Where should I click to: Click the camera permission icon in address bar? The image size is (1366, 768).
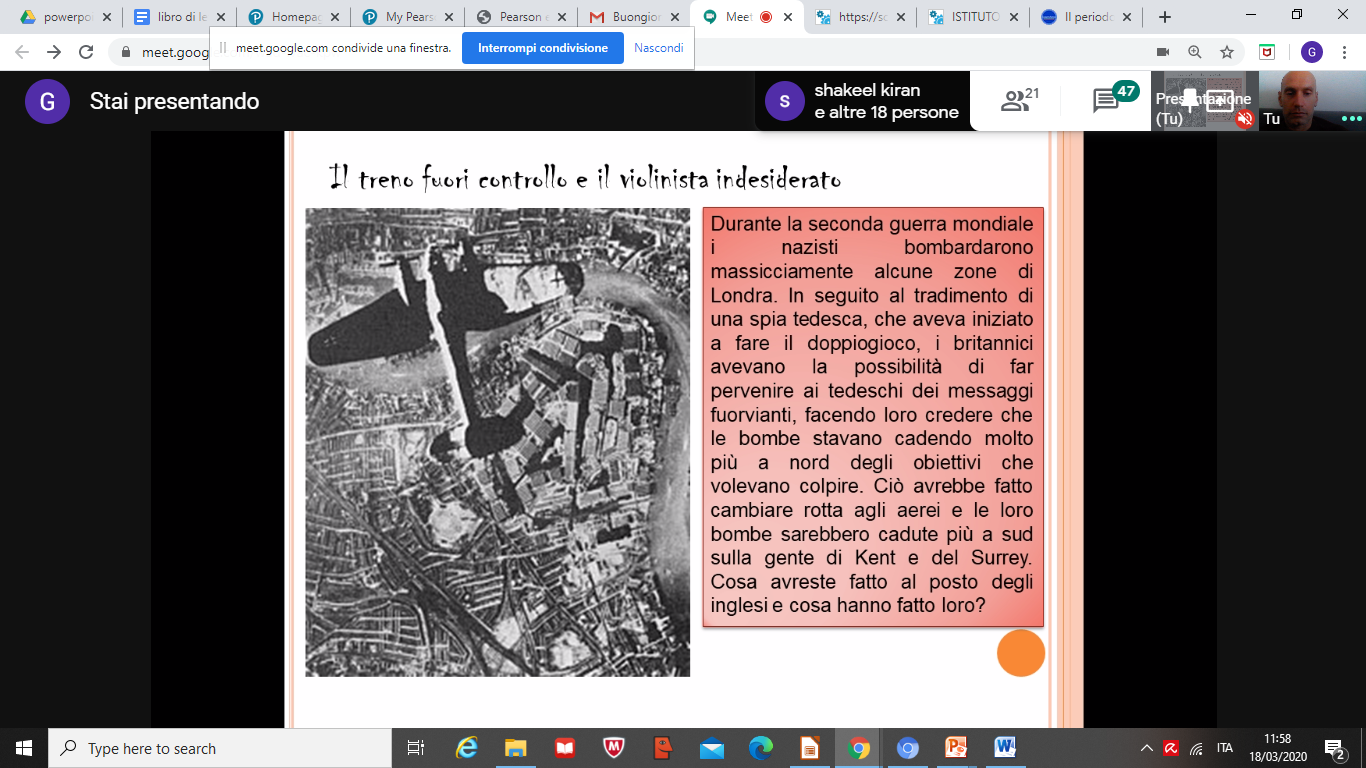point(1162,52)
